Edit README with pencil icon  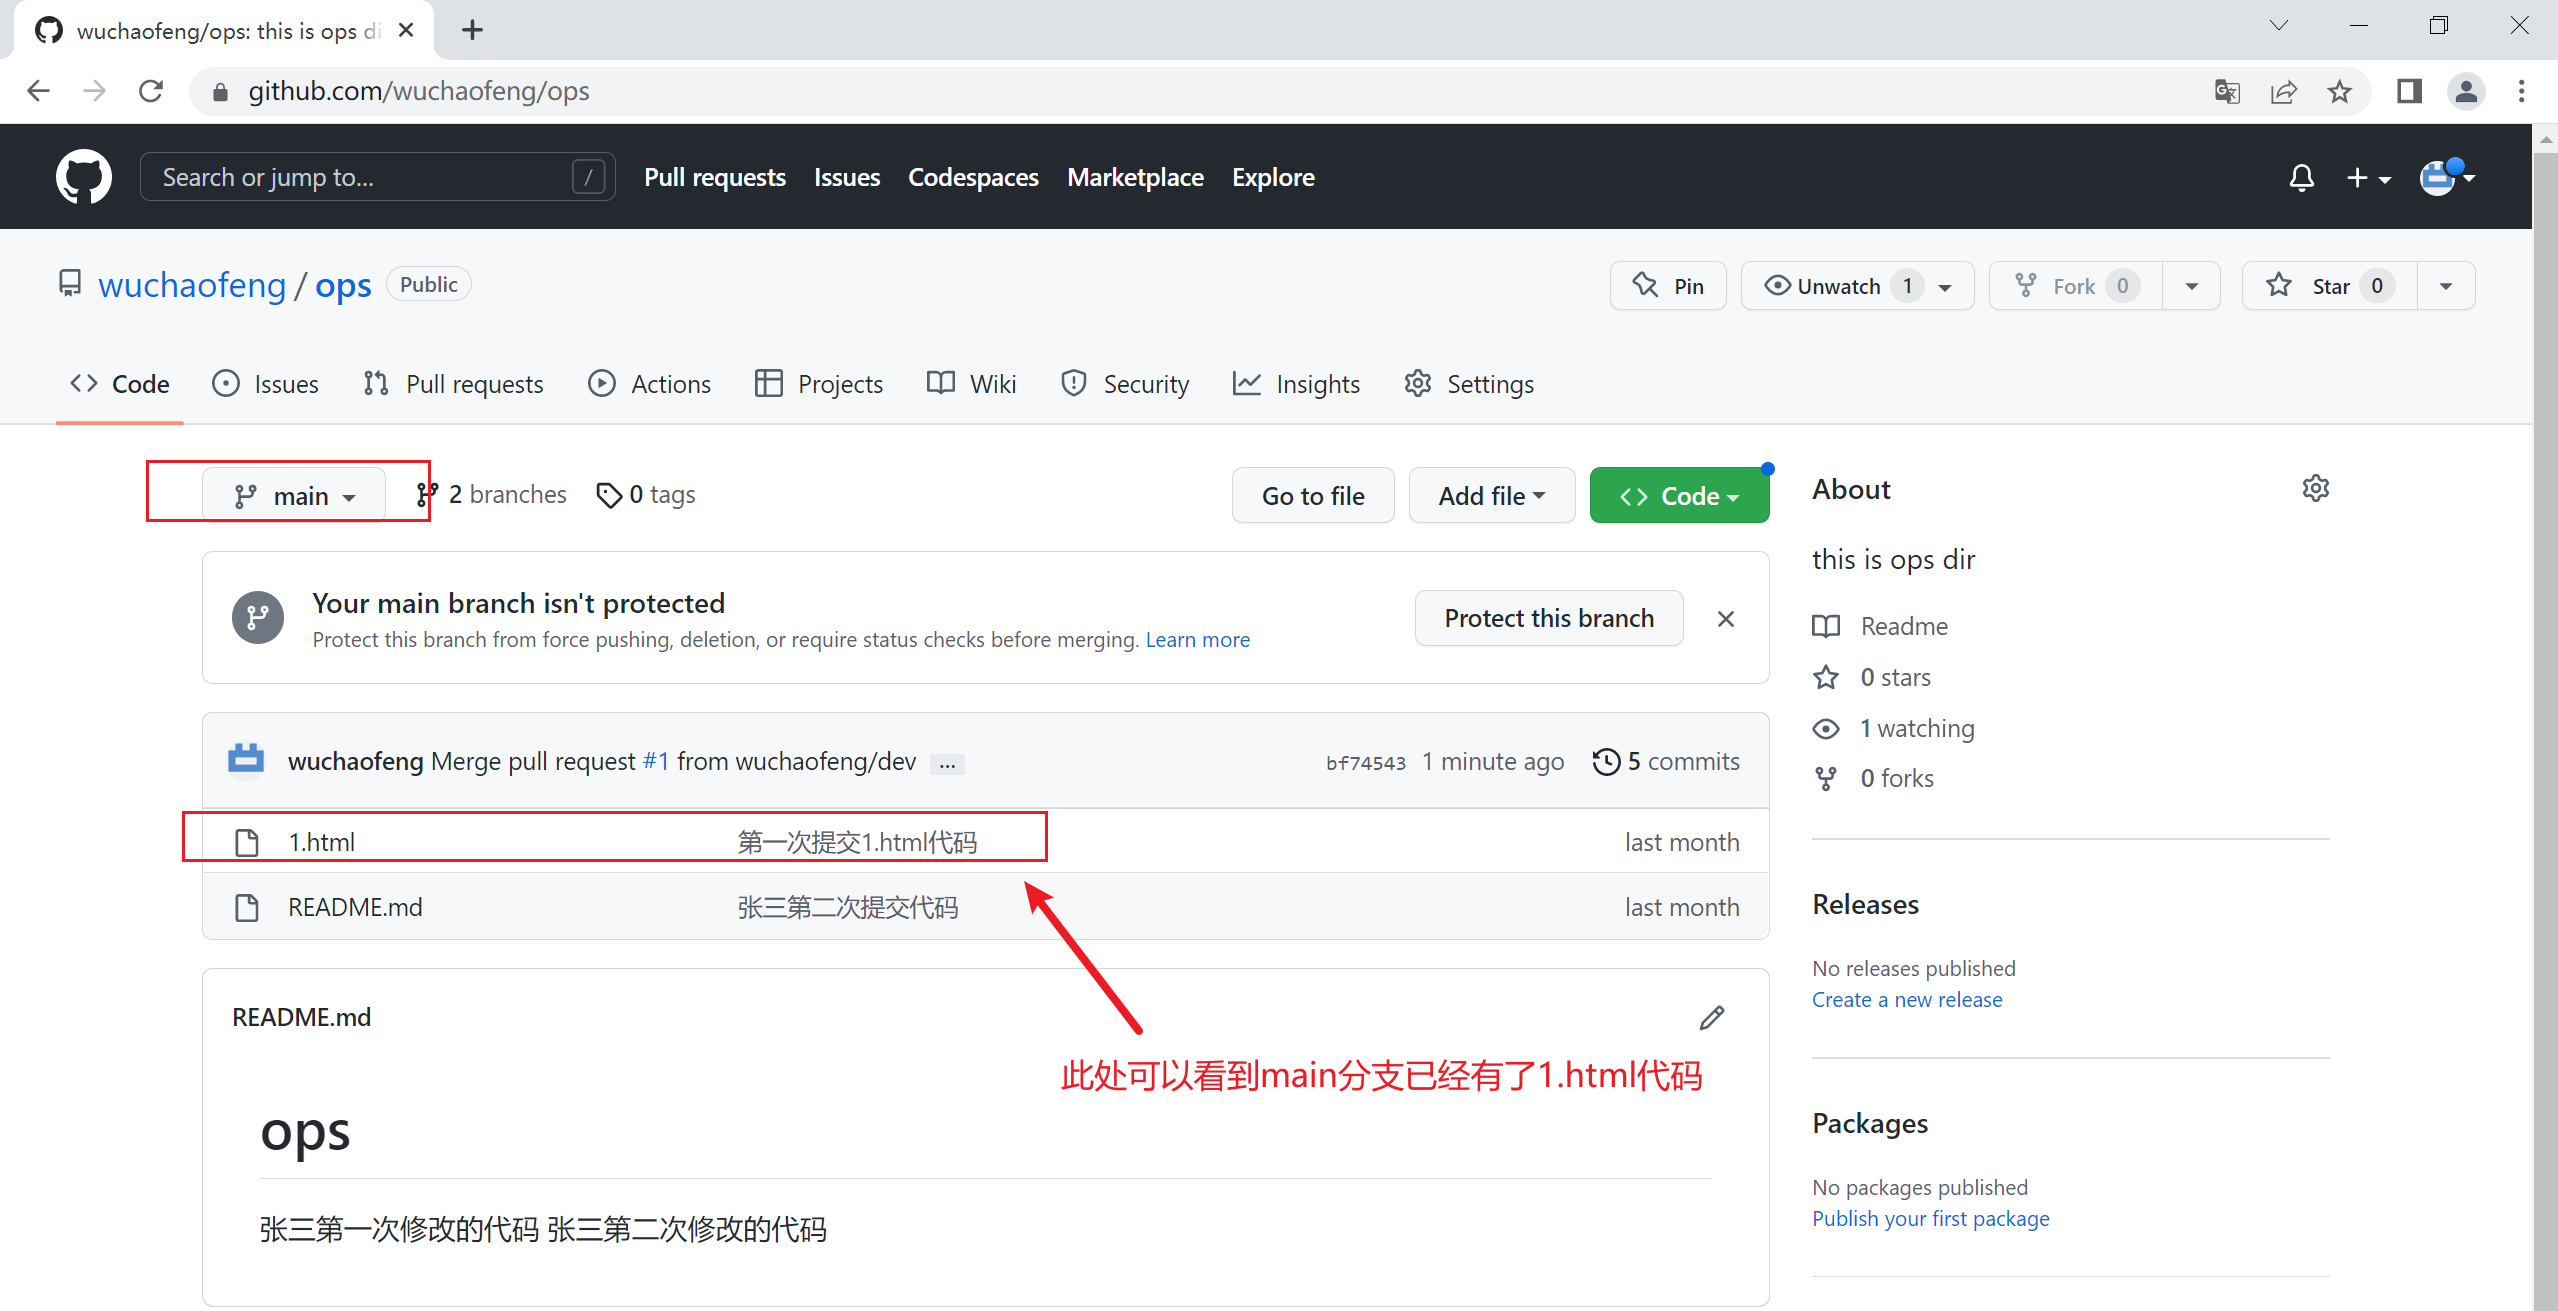coord(1712,1018)
